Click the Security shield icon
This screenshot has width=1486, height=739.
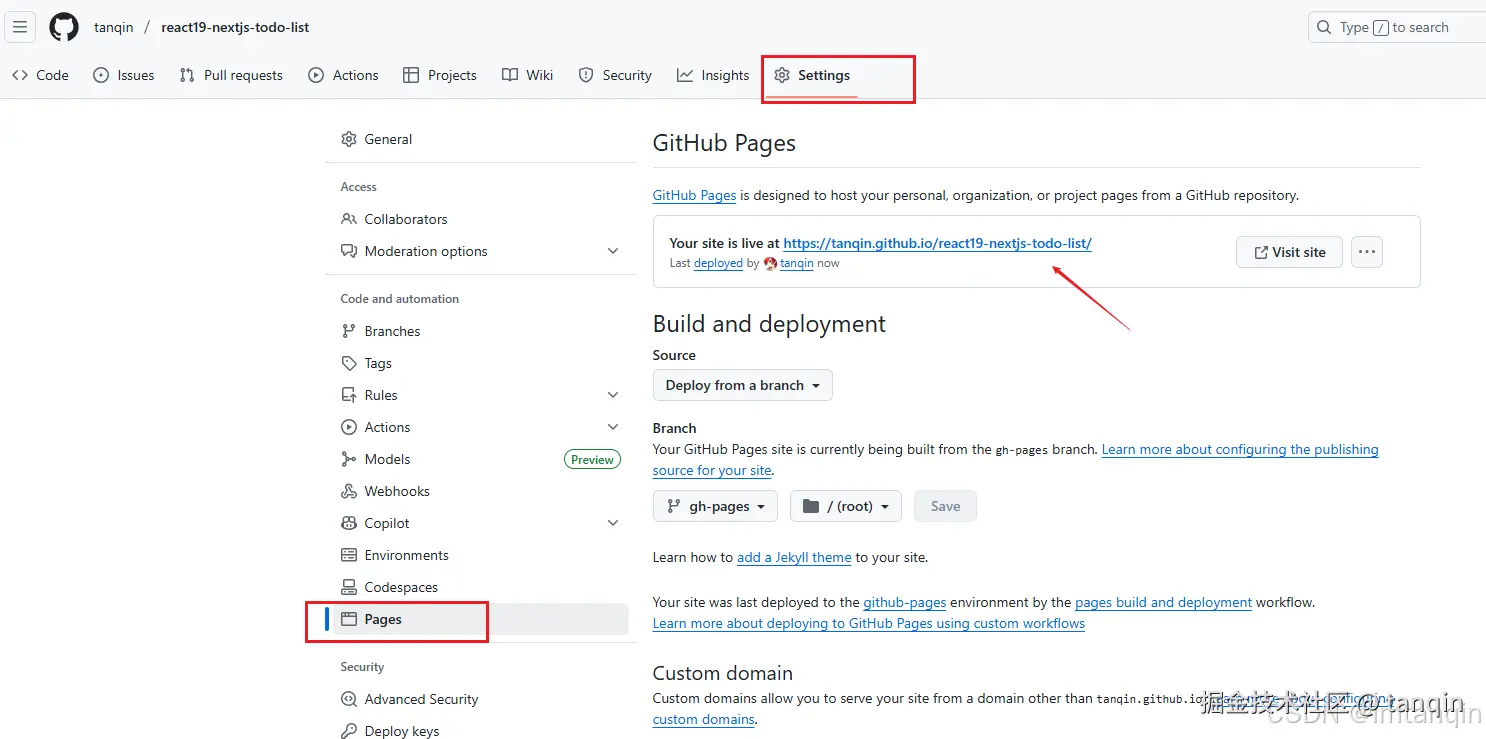tap(586, 75)
